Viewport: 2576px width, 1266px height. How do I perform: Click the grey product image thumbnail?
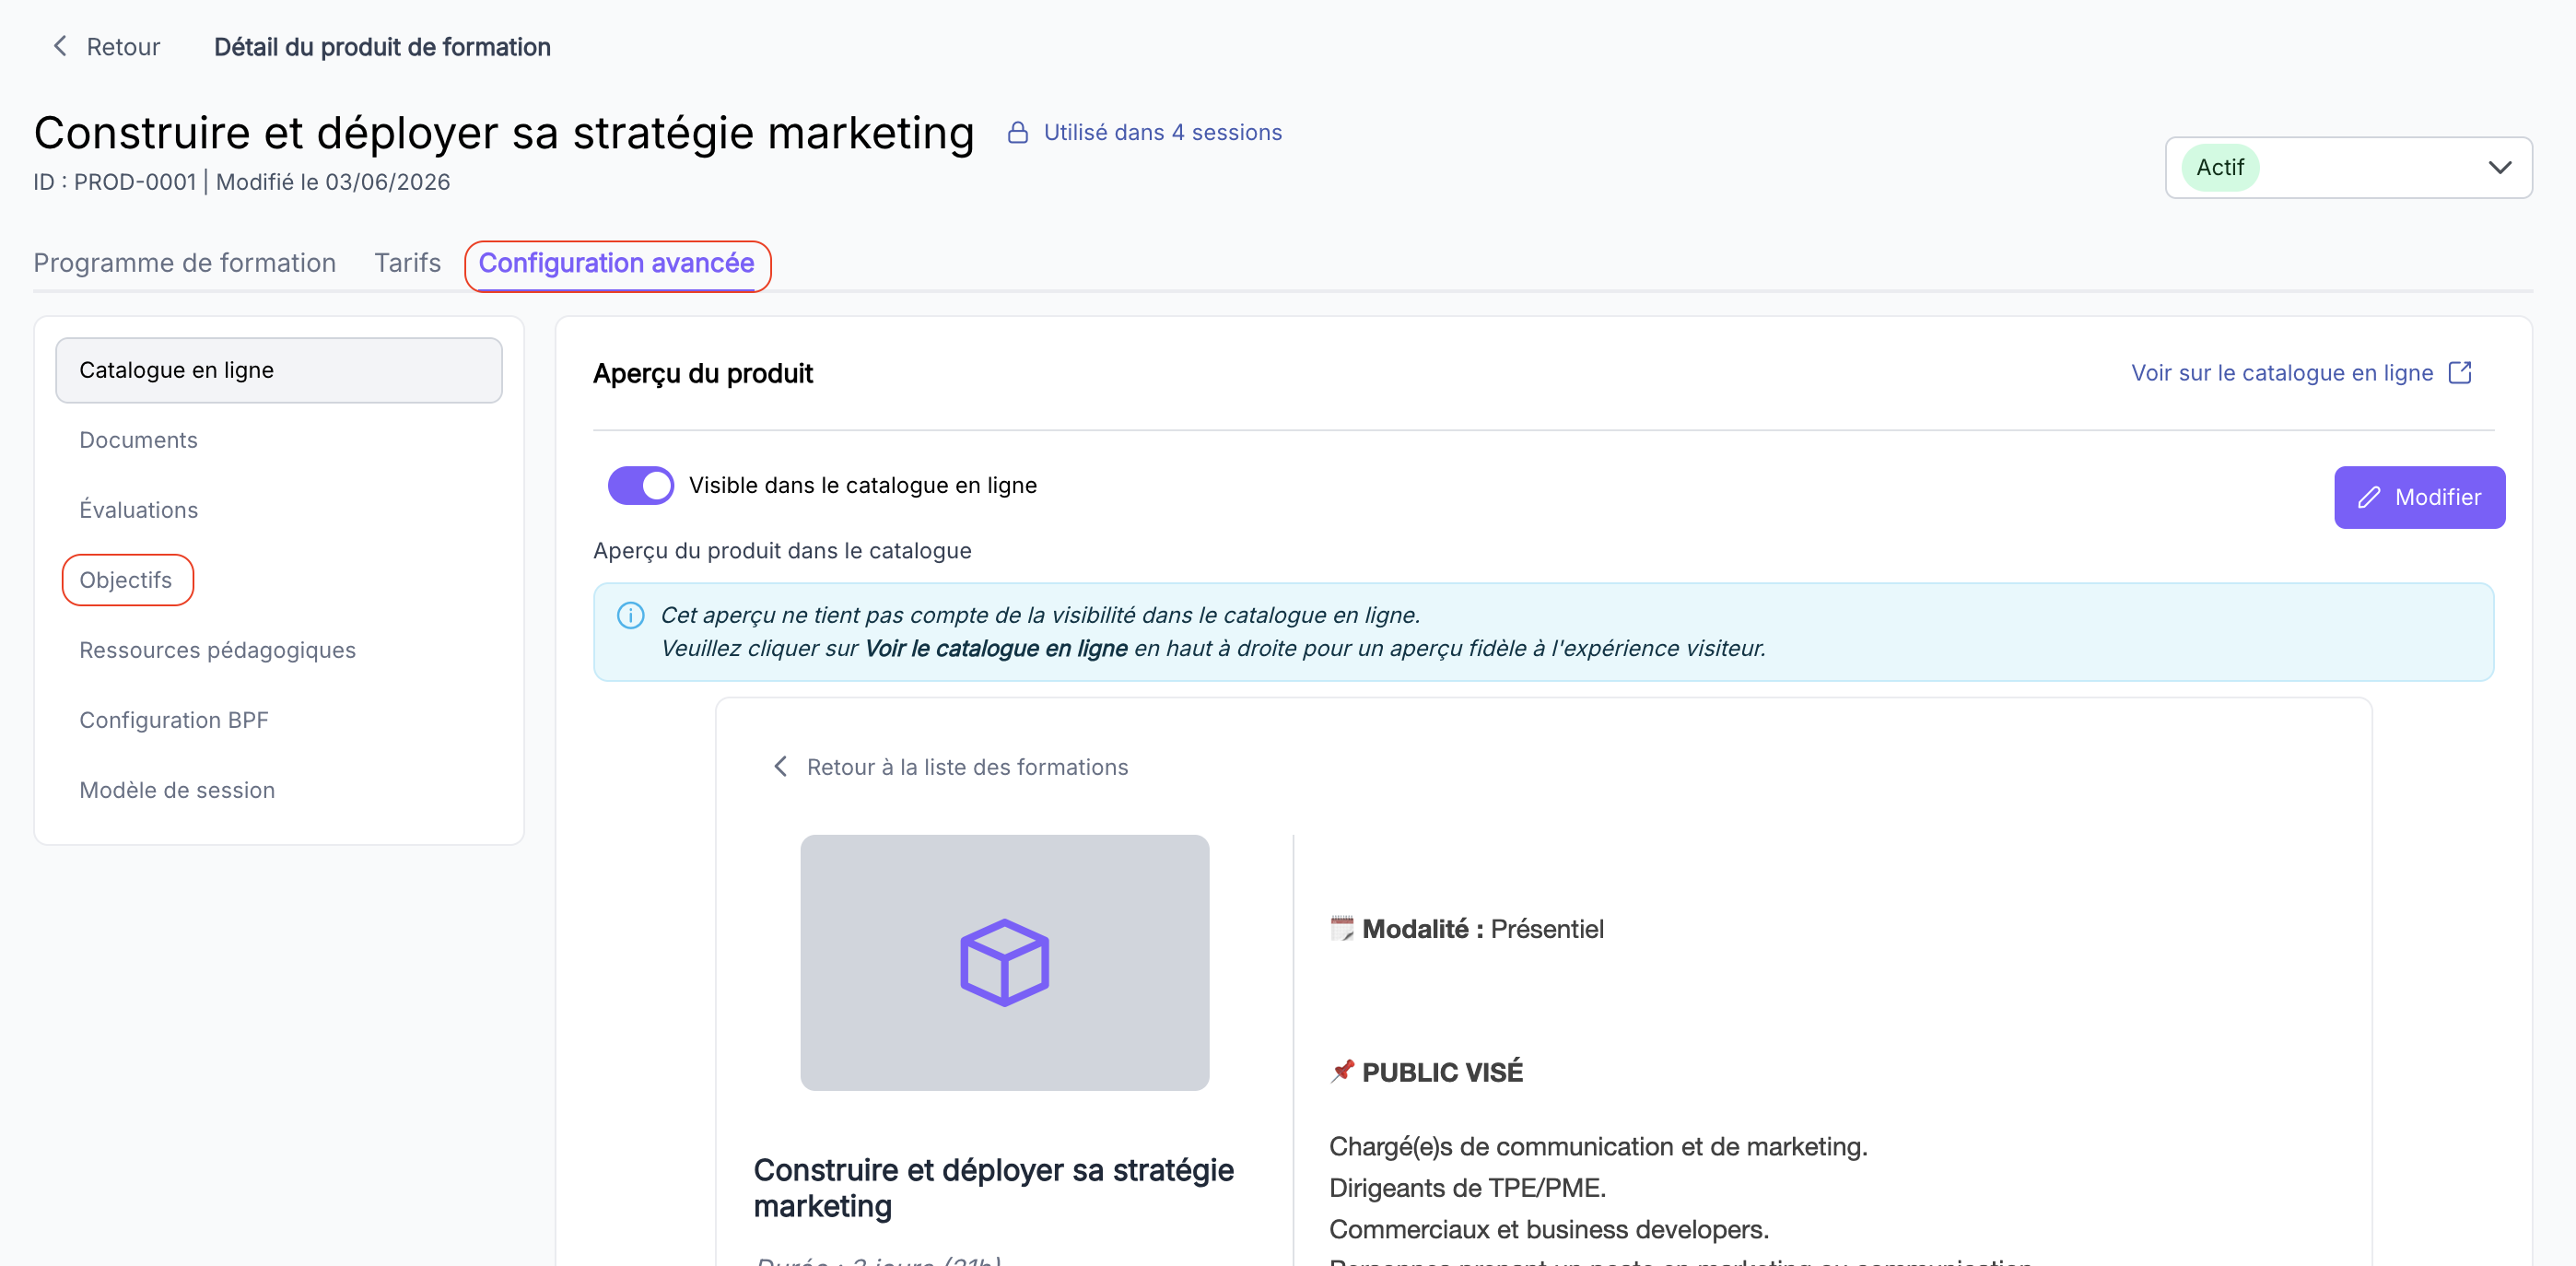[1004, 962]
